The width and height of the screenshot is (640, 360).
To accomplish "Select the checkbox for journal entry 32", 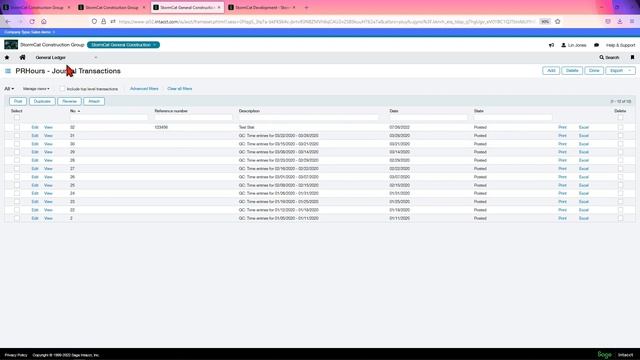I will click(x=17, y=127).
